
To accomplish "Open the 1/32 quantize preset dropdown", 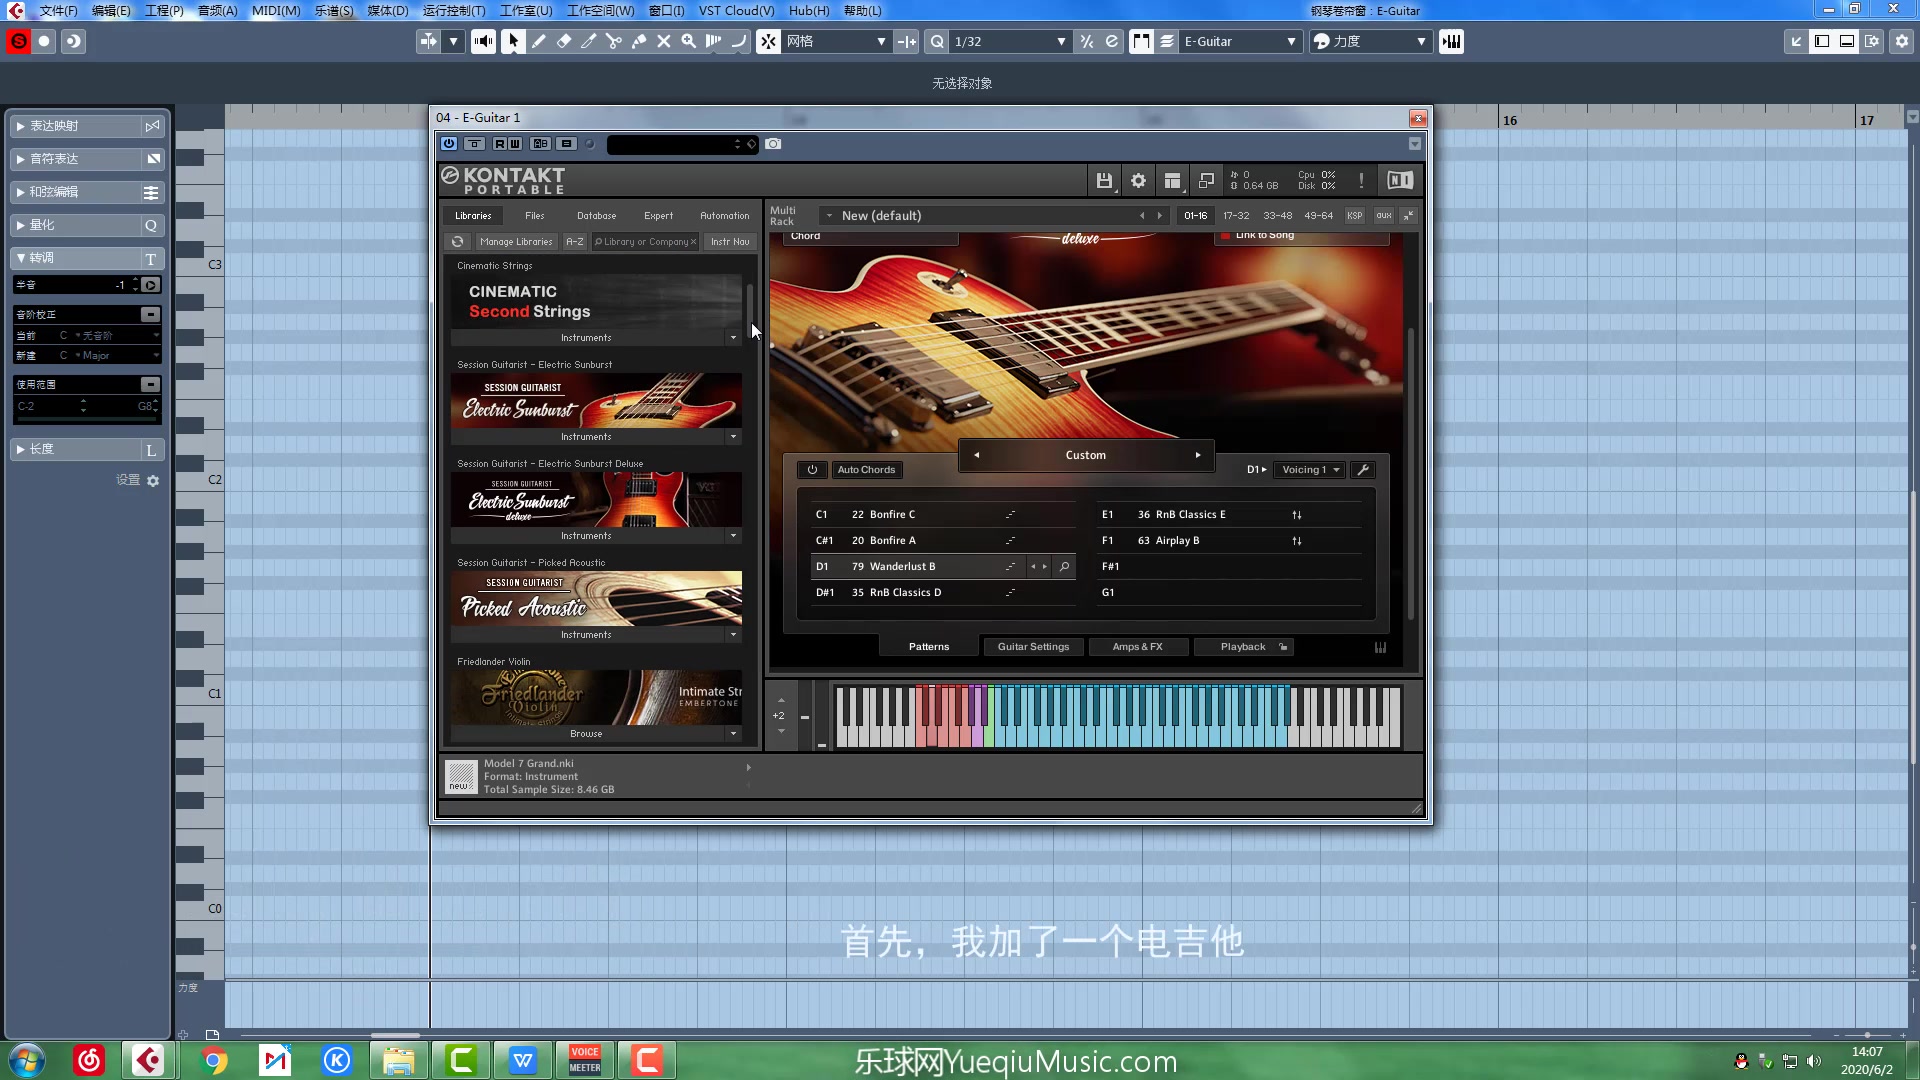I will pyautogui.click(x=1010, y=41).
